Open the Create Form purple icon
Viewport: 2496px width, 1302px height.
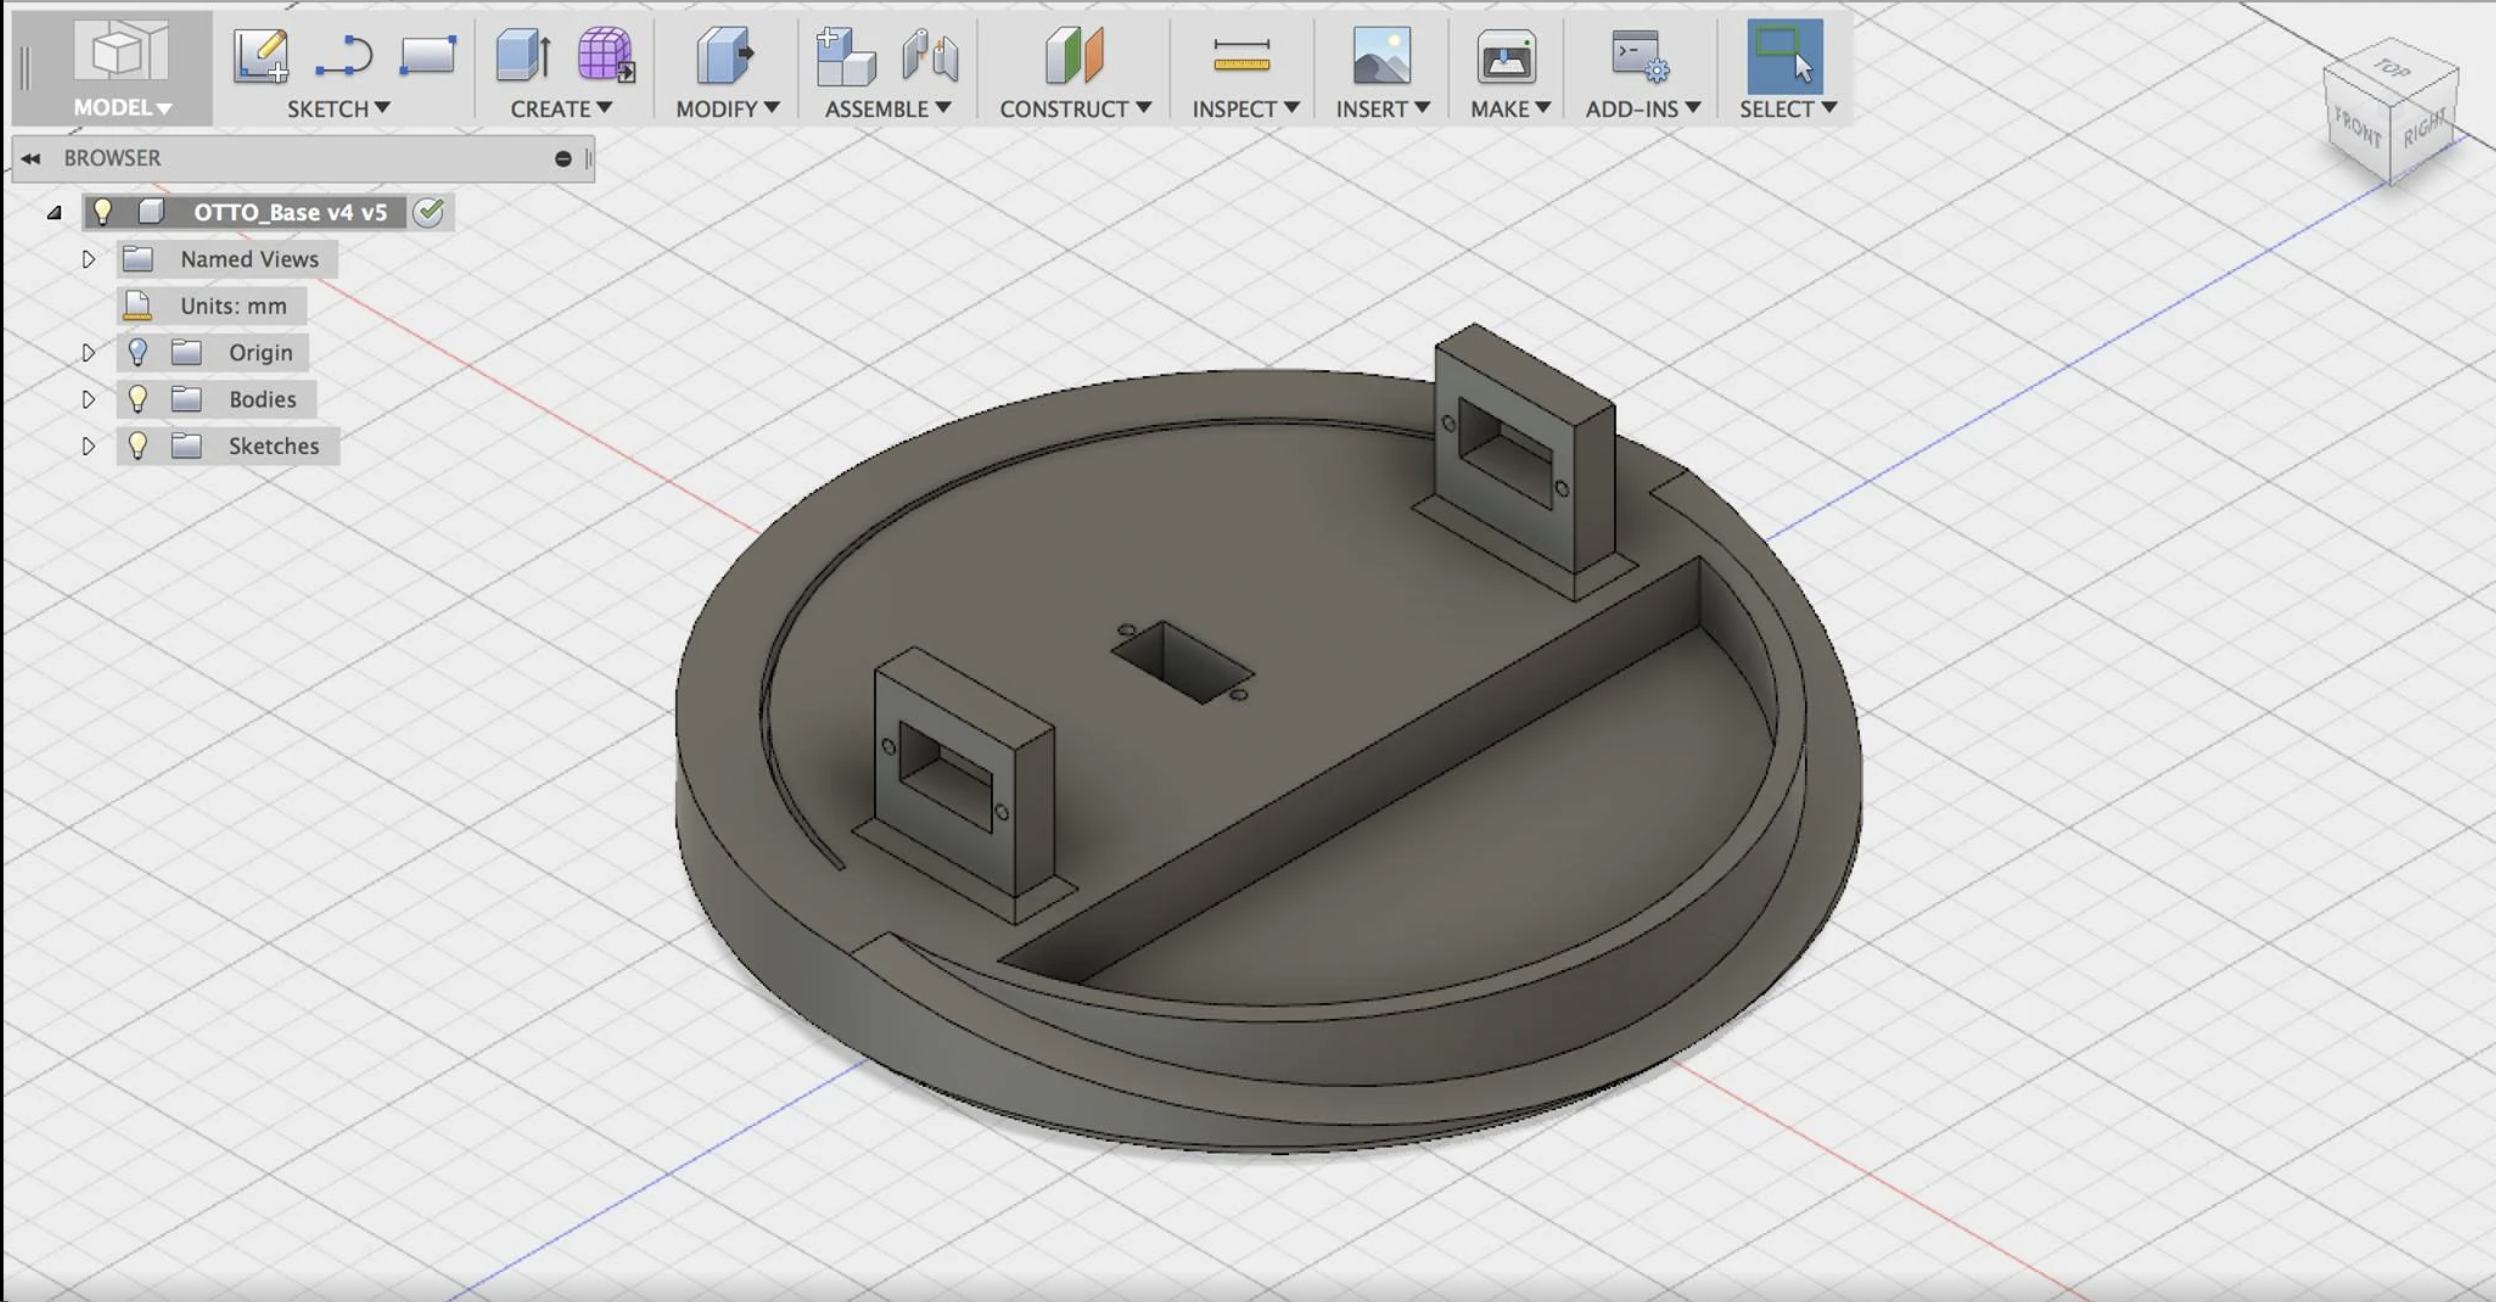point(605,55)
